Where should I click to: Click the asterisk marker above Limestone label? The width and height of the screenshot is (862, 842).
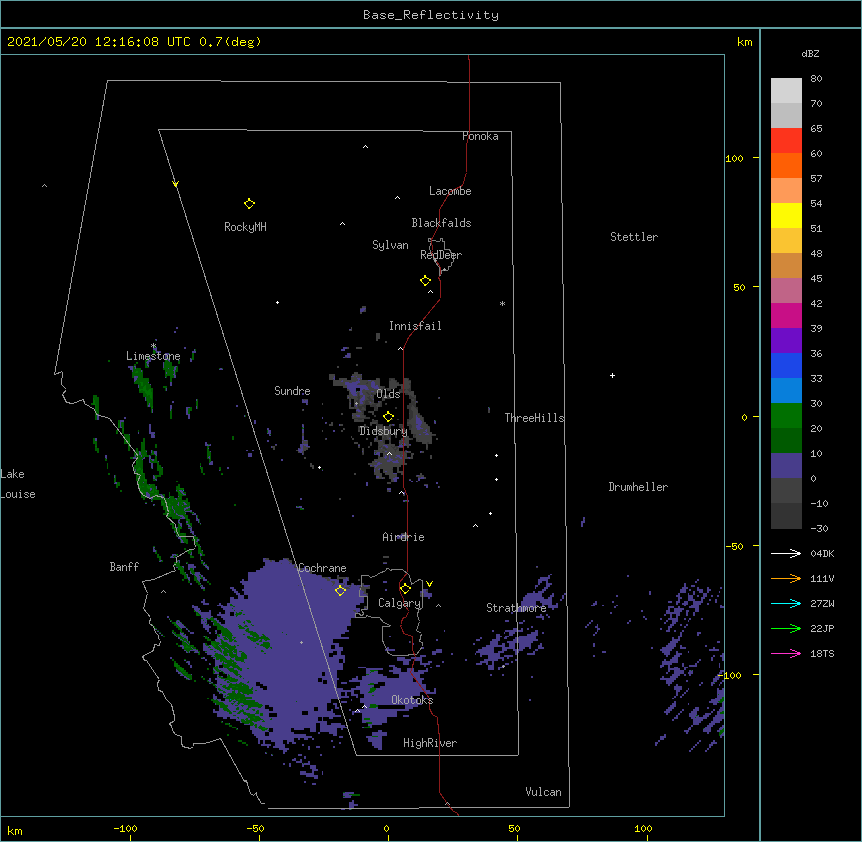point(153,346)
